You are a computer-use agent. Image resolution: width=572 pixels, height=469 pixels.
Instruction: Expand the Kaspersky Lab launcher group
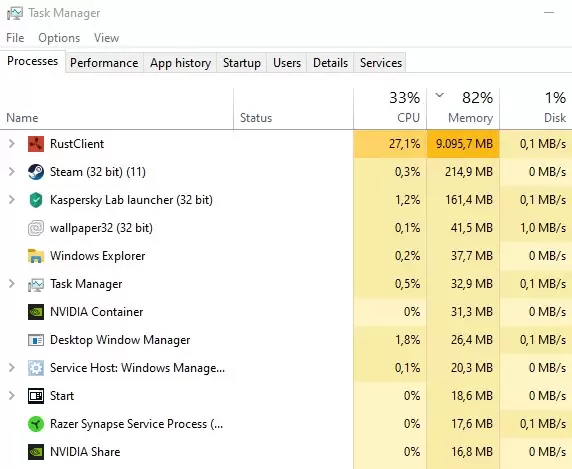12,199
